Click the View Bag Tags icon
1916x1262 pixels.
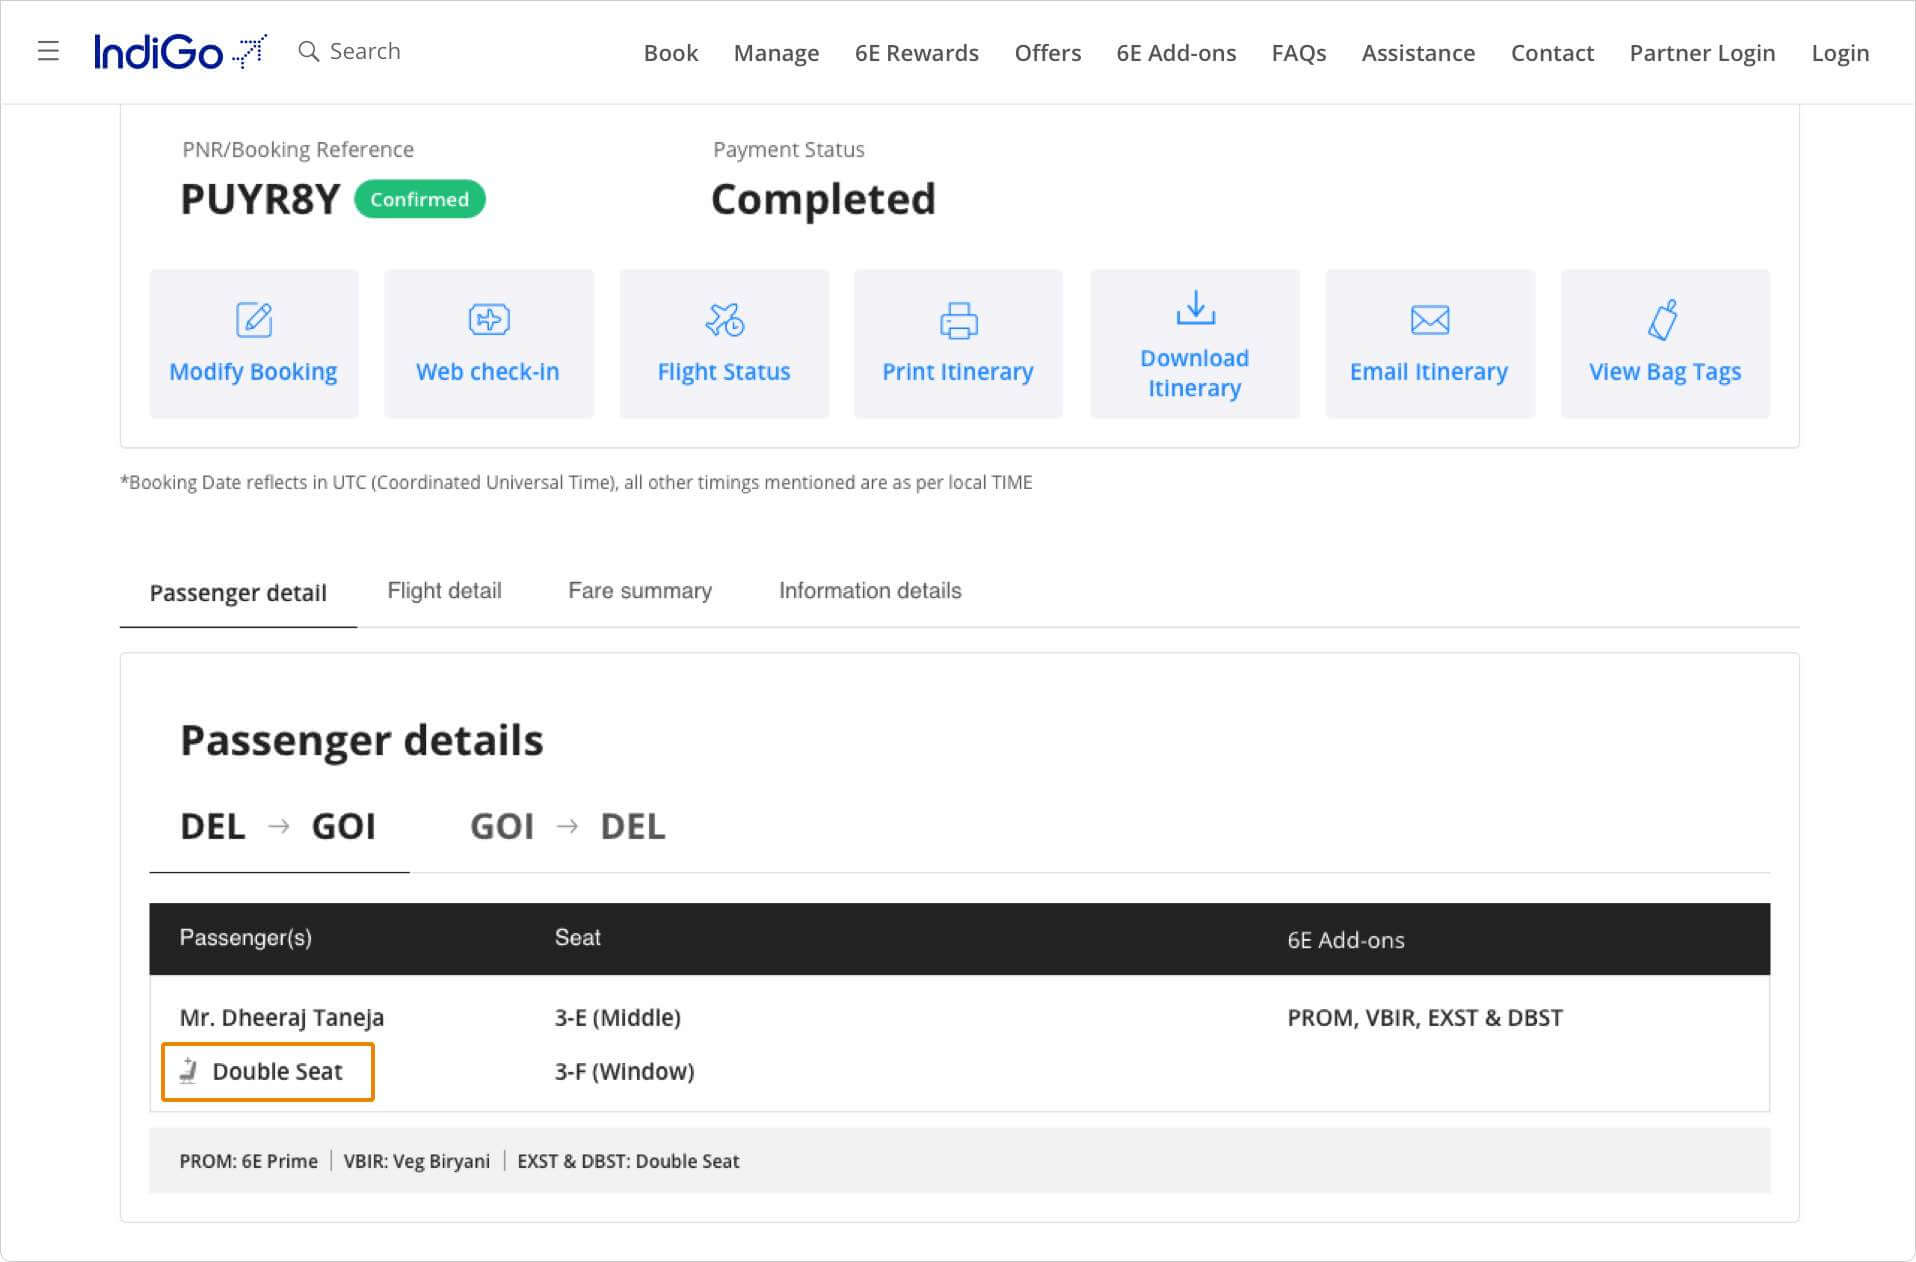click(x=1664, y=320)
